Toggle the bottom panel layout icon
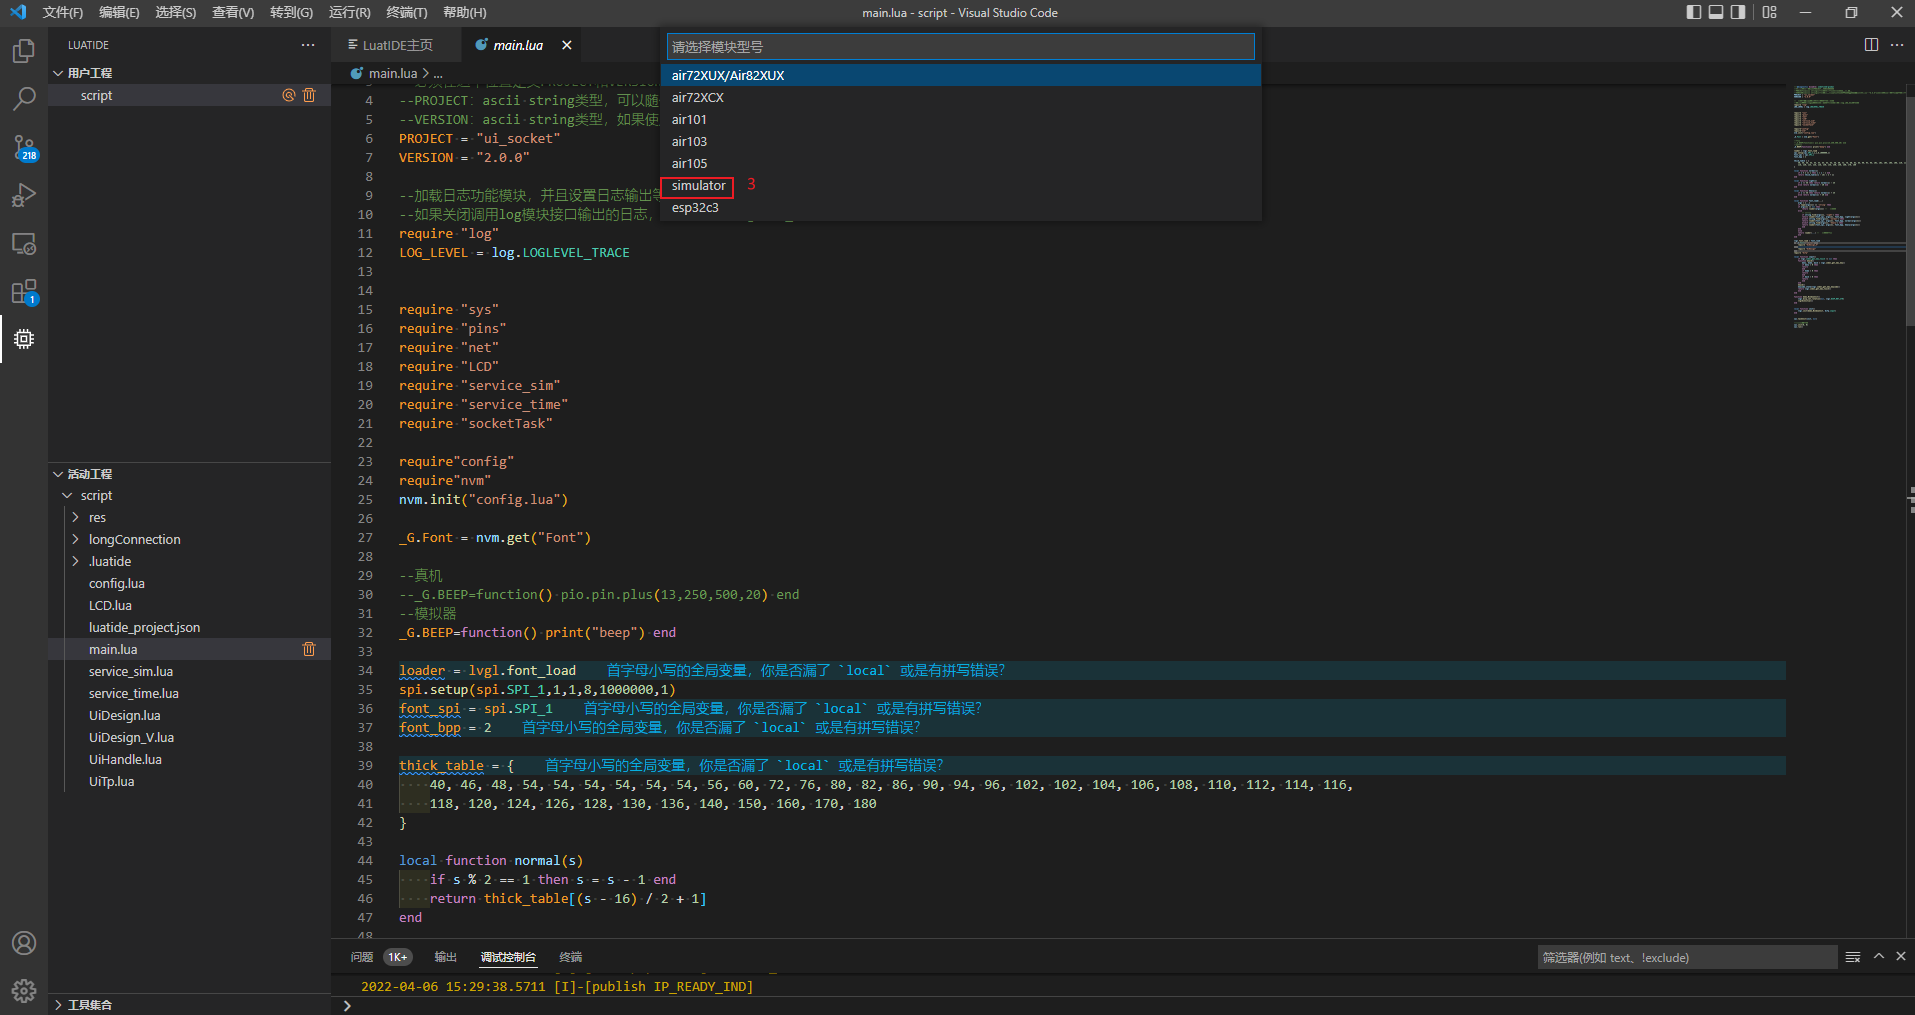Viewport: 1915px width, 1015px height. click(1716, 12)
